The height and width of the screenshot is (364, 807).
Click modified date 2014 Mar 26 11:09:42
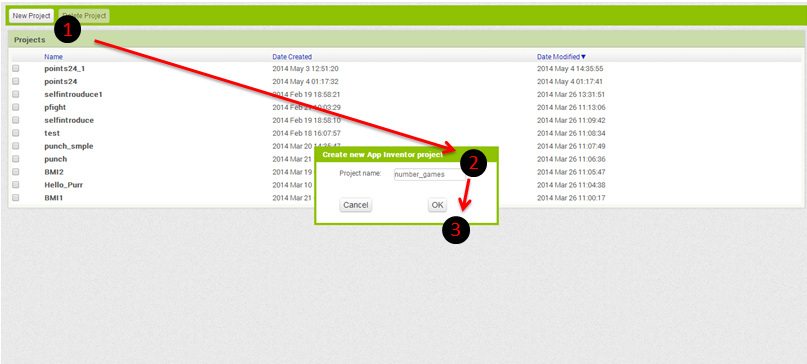point(571,120)
